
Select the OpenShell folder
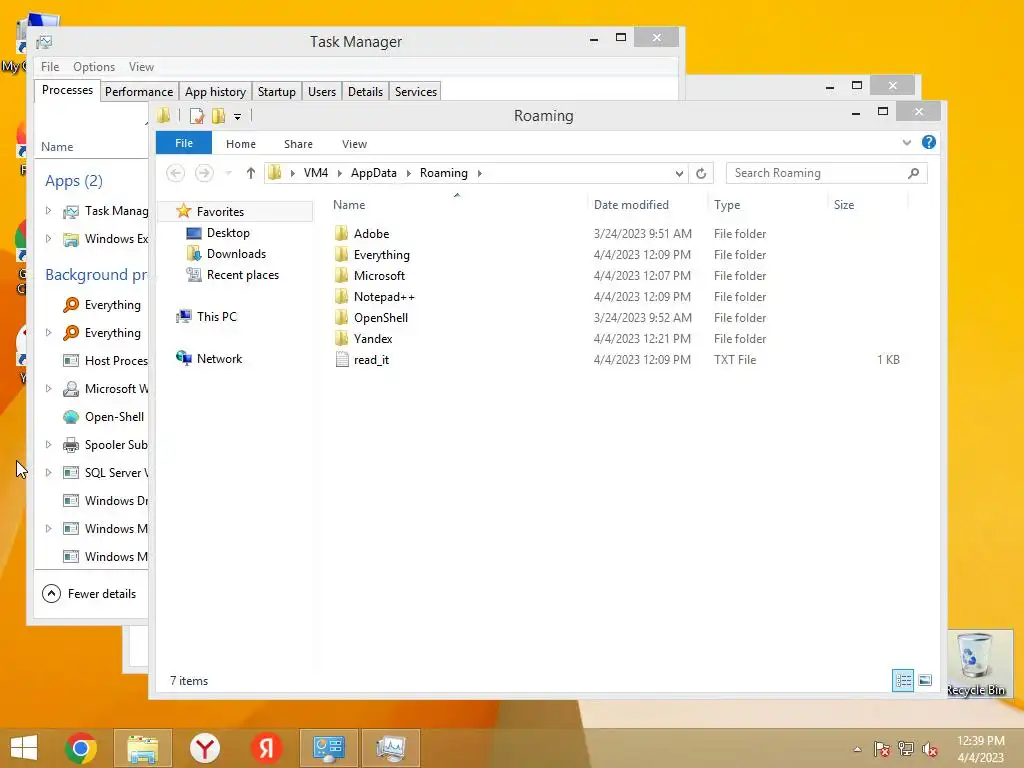380,317
